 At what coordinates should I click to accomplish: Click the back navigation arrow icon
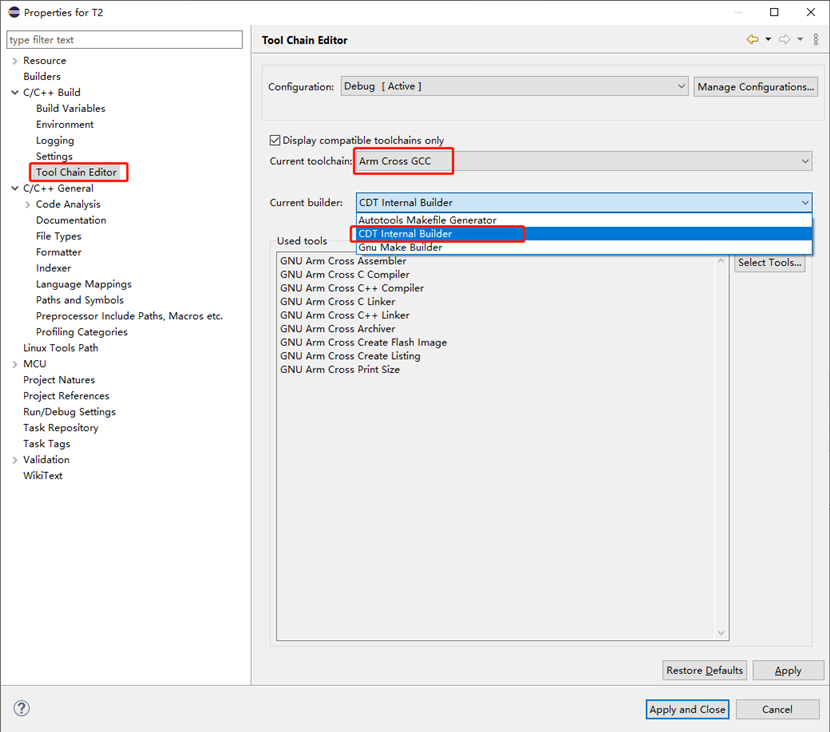pyautogui.click(x=754, y=39)
